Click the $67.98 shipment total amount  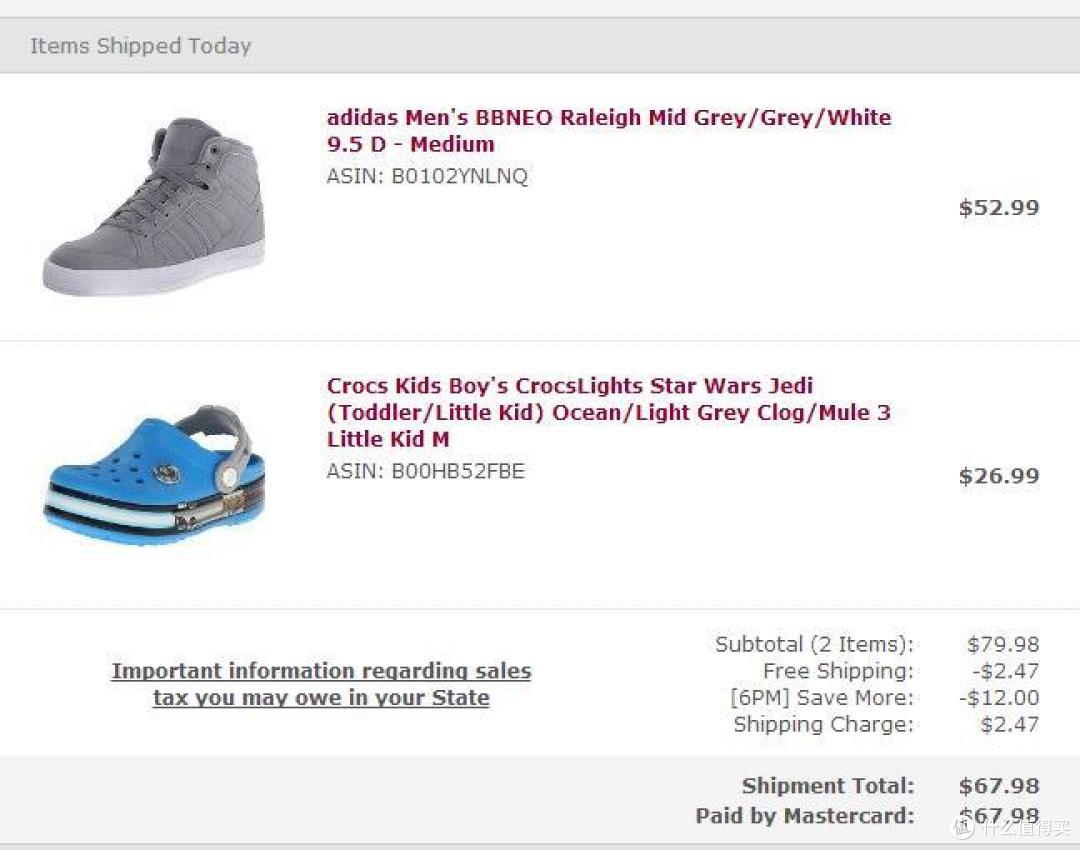pos(999,786)
